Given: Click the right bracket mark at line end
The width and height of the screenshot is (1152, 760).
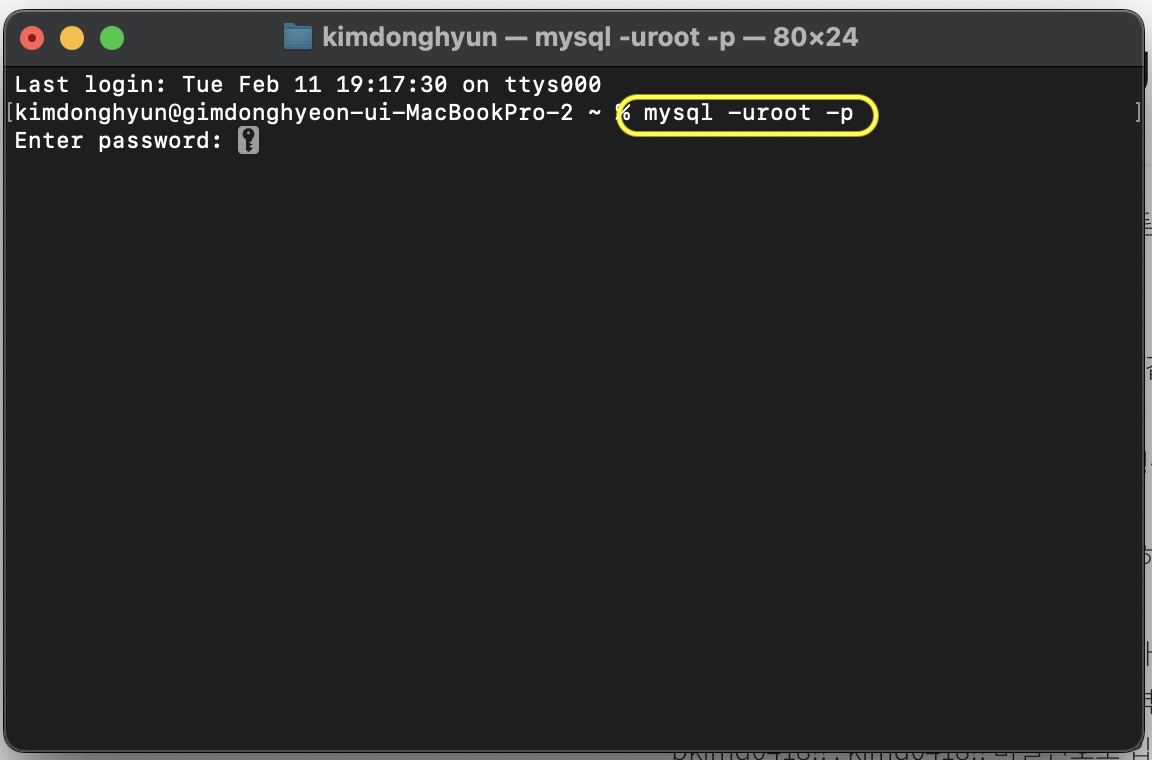Looking at the screenshot, I should point(1138,112).
